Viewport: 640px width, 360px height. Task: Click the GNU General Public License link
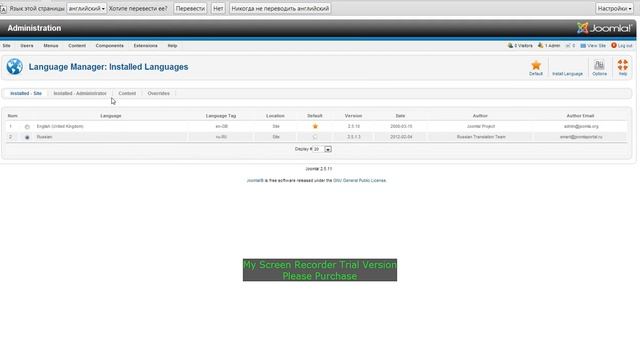(x=360, y=180)
